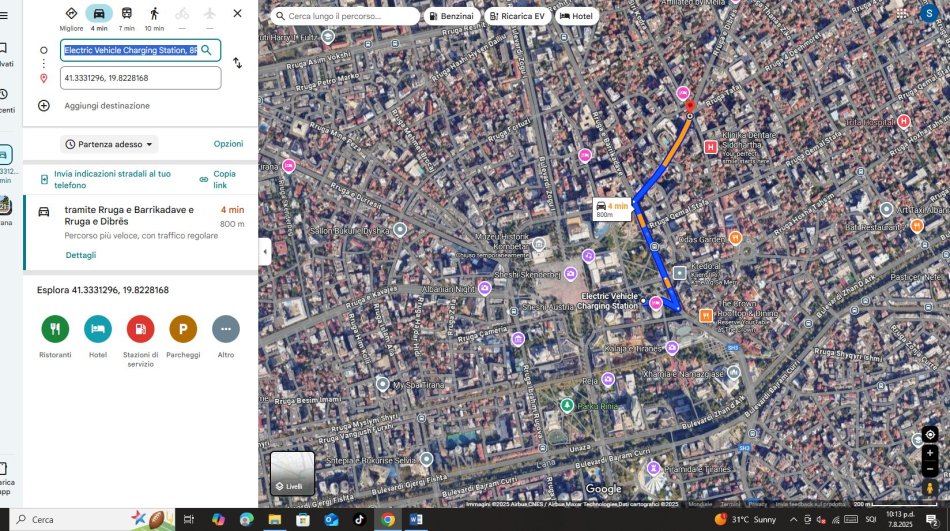
Task: Add another destination
Action: [x=107, y=106]
